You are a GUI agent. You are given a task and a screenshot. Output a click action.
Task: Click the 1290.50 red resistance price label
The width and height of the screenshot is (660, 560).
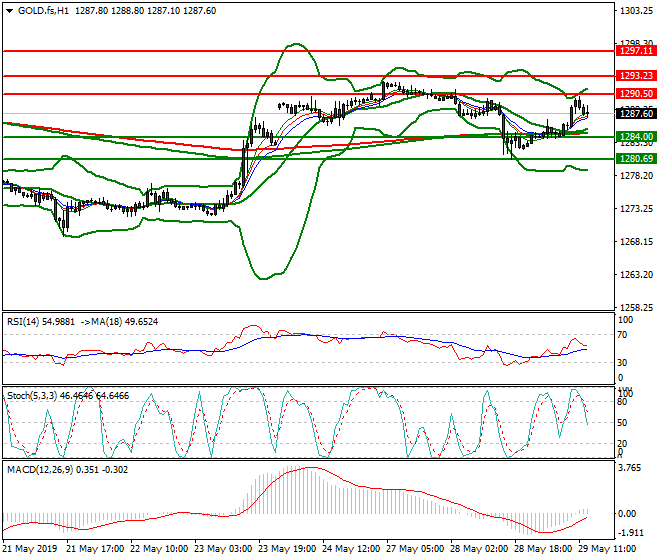[x=636, y=93]
